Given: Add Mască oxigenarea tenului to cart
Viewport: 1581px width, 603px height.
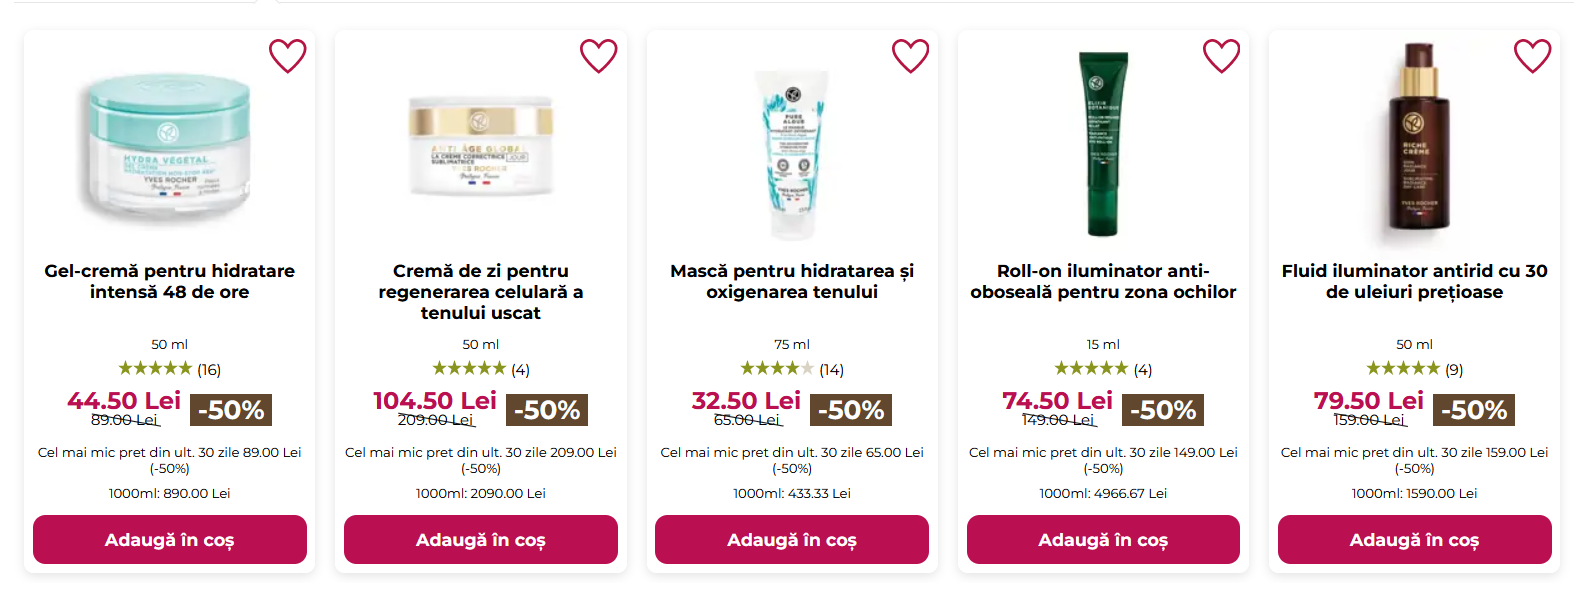Looking at the screenshot, I should pos(792,540).
